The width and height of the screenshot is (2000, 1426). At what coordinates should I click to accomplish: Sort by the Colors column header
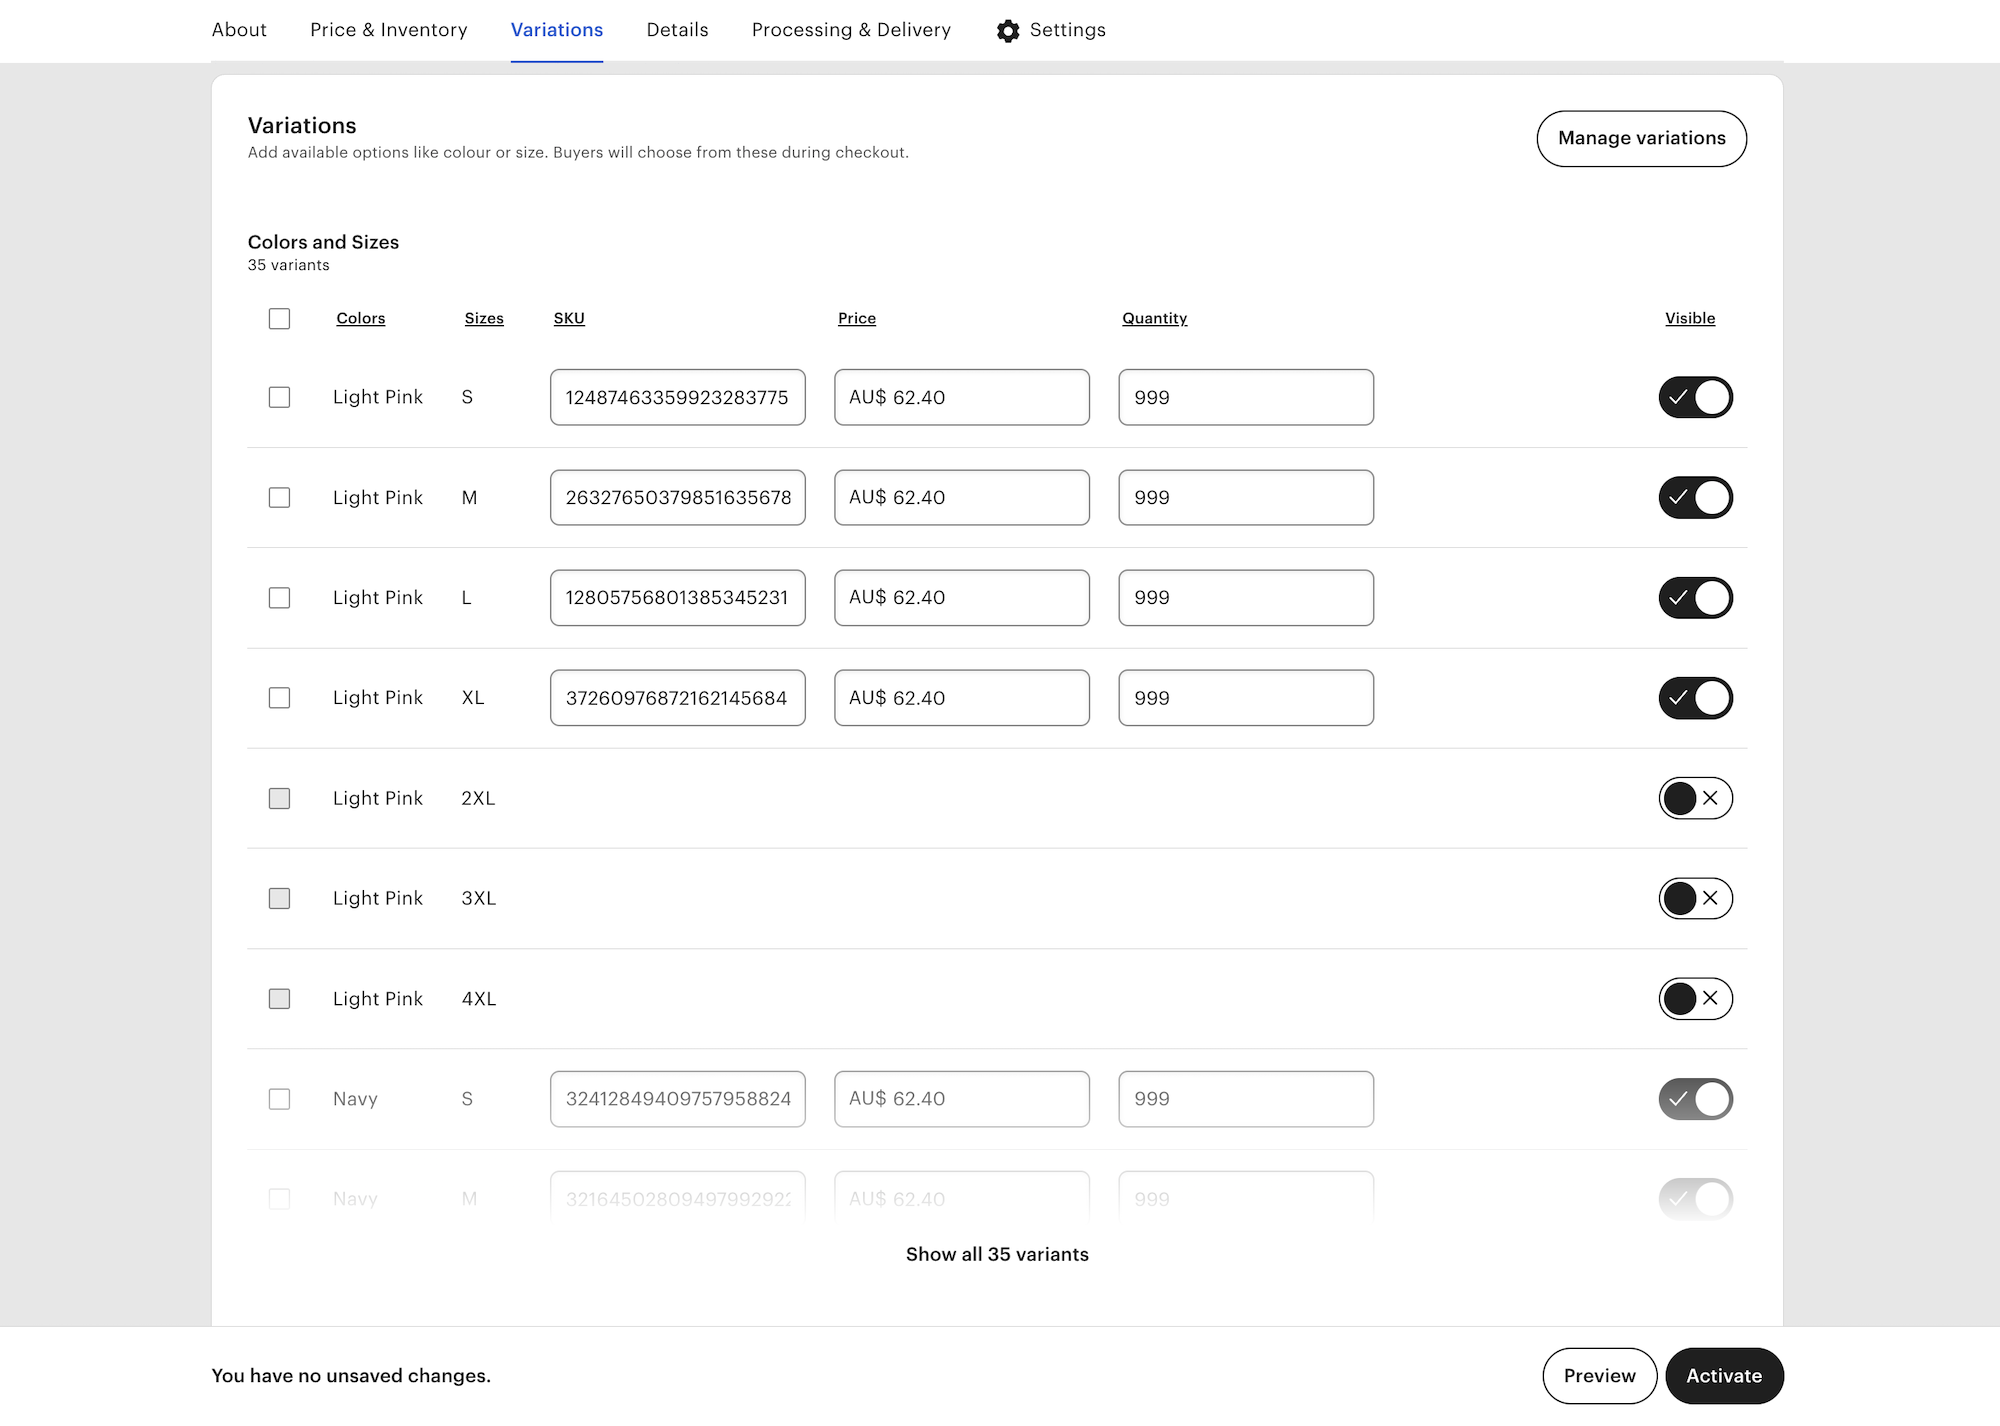click(x=360, y=318)
